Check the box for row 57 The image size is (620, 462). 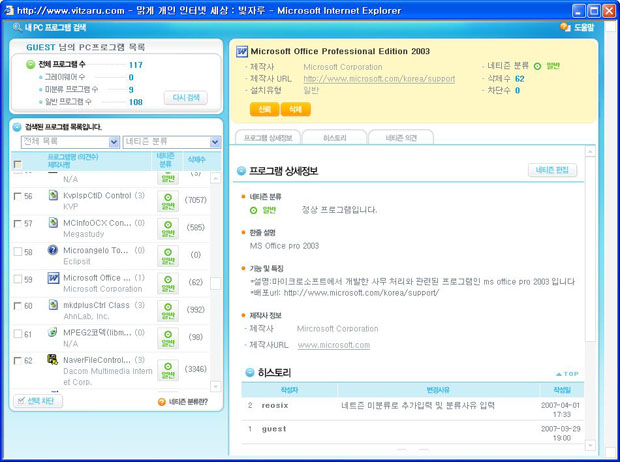18,224
